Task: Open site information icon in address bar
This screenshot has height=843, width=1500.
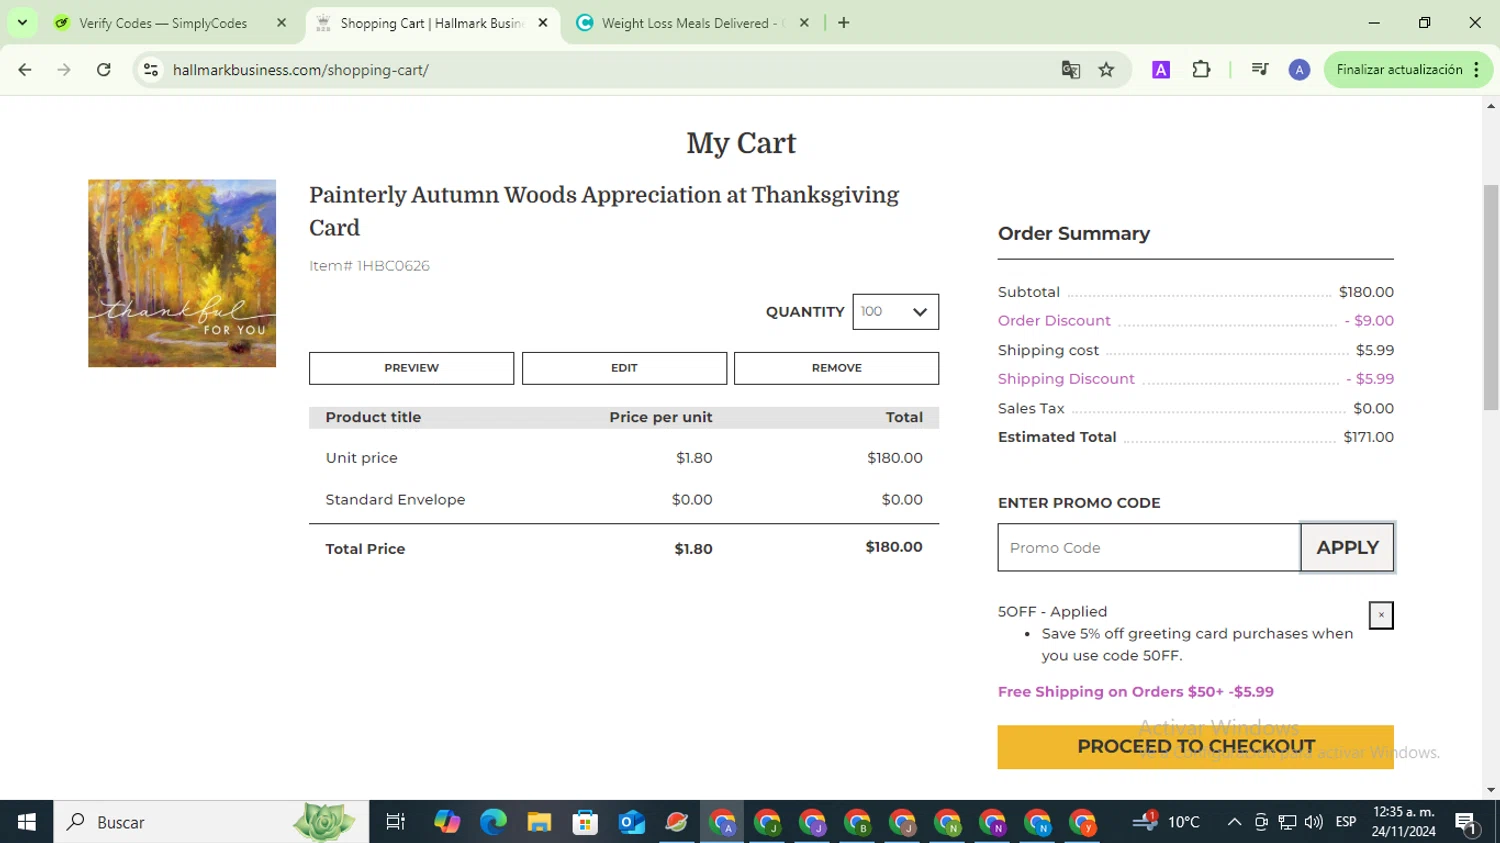Action: [x=151, y=70]
